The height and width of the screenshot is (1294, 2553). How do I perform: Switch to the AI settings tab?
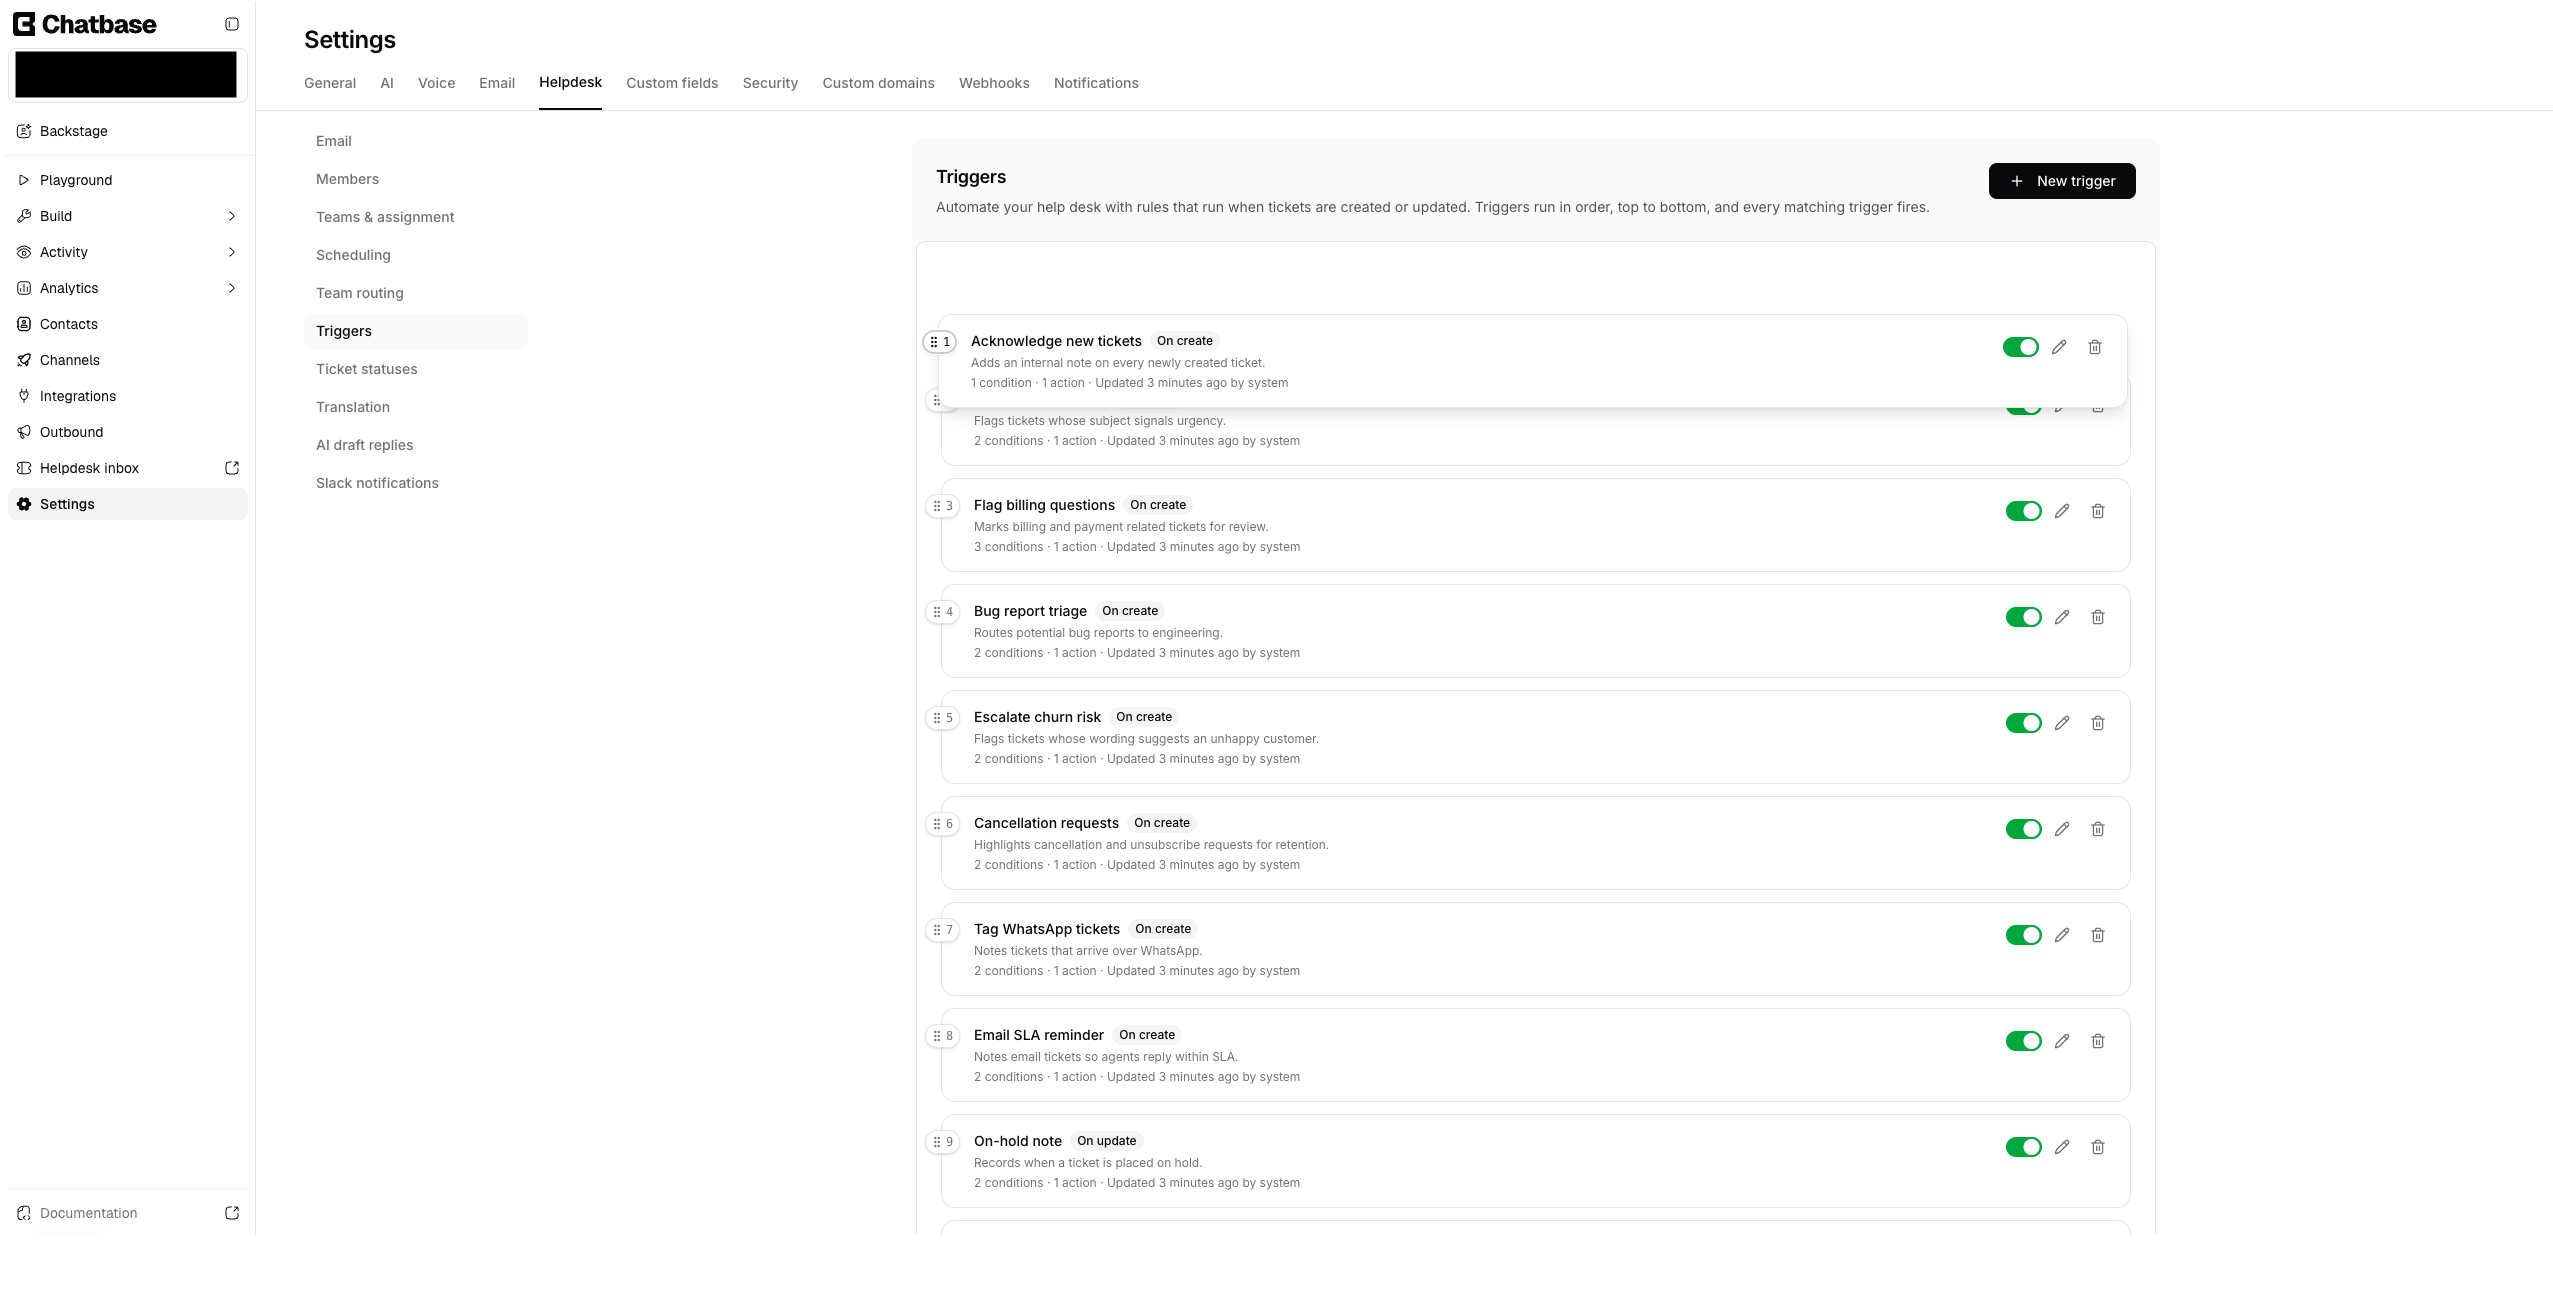point(387,83)
